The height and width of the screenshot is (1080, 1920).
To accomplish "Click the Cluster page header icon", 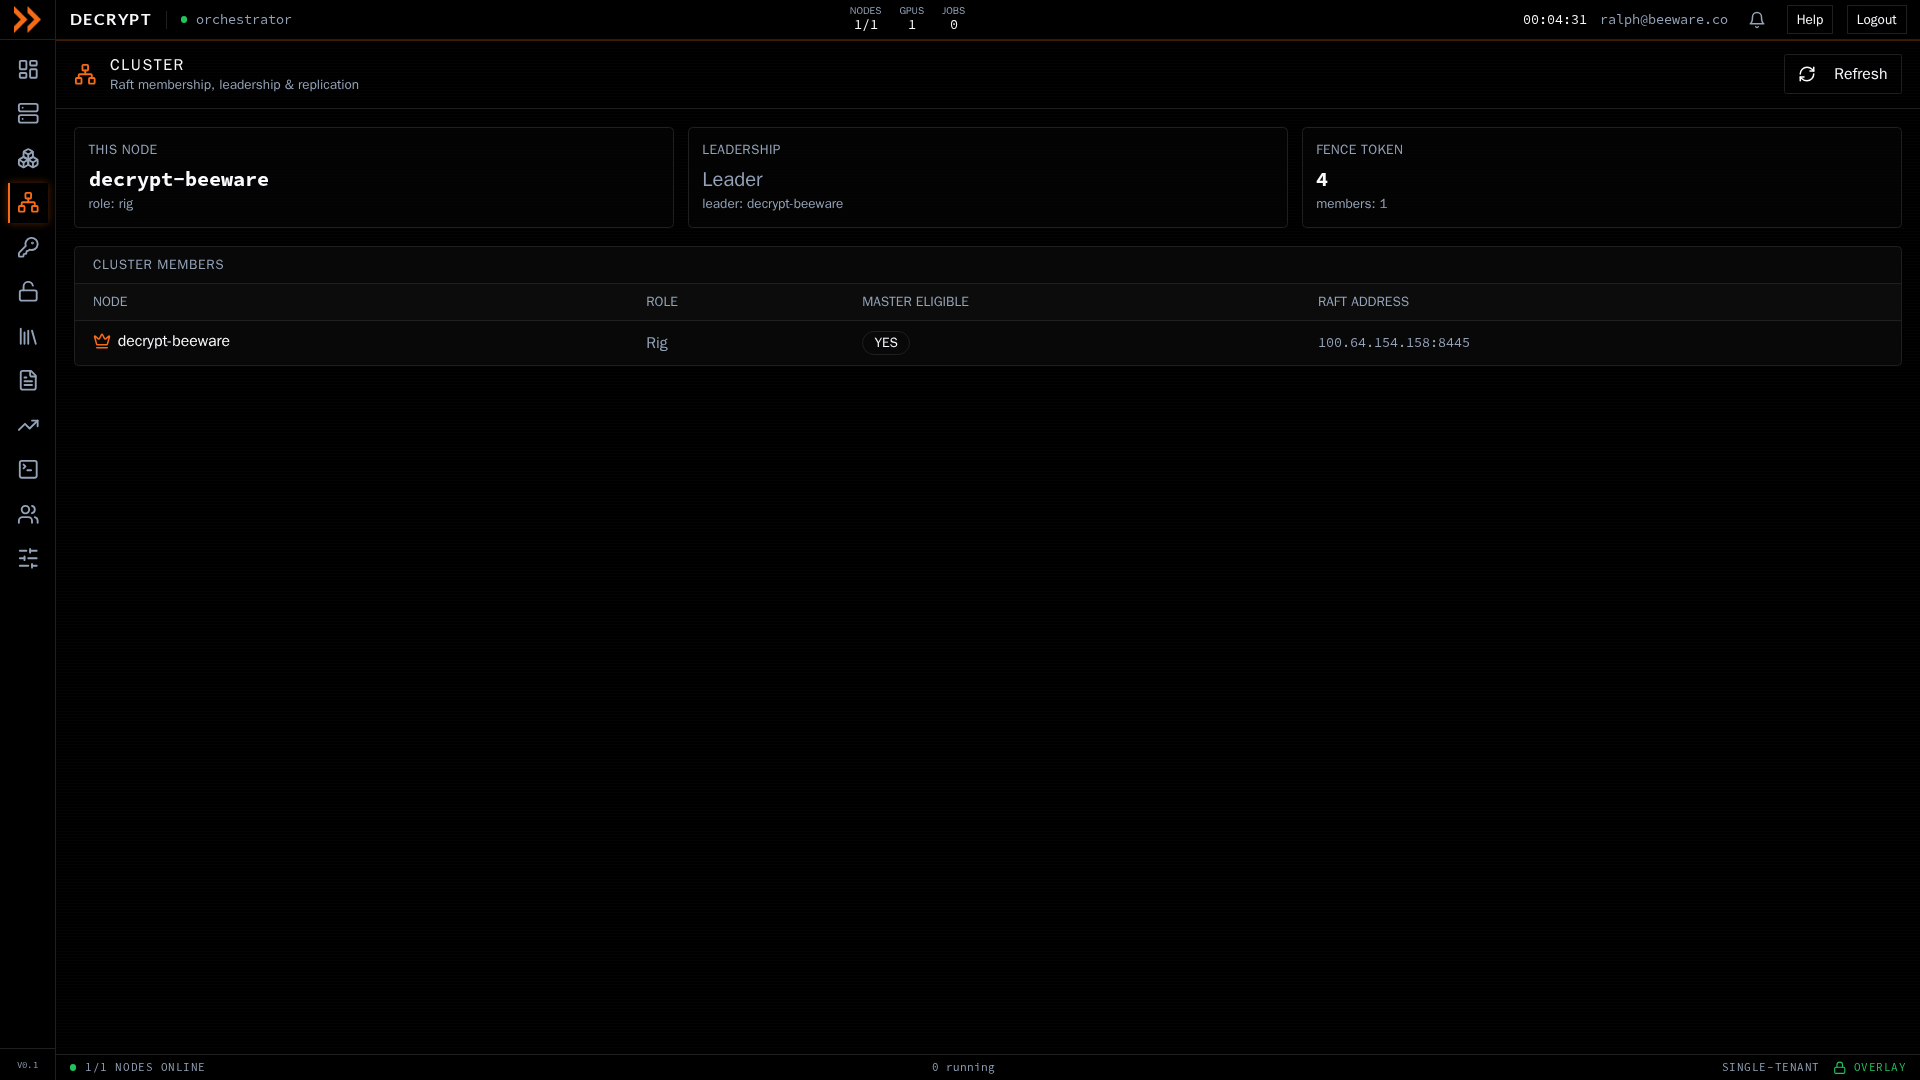I will [85, 74].
